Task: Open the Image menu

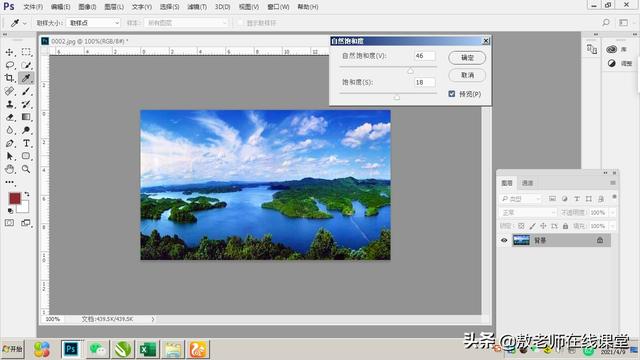Action: click(87, 7)
